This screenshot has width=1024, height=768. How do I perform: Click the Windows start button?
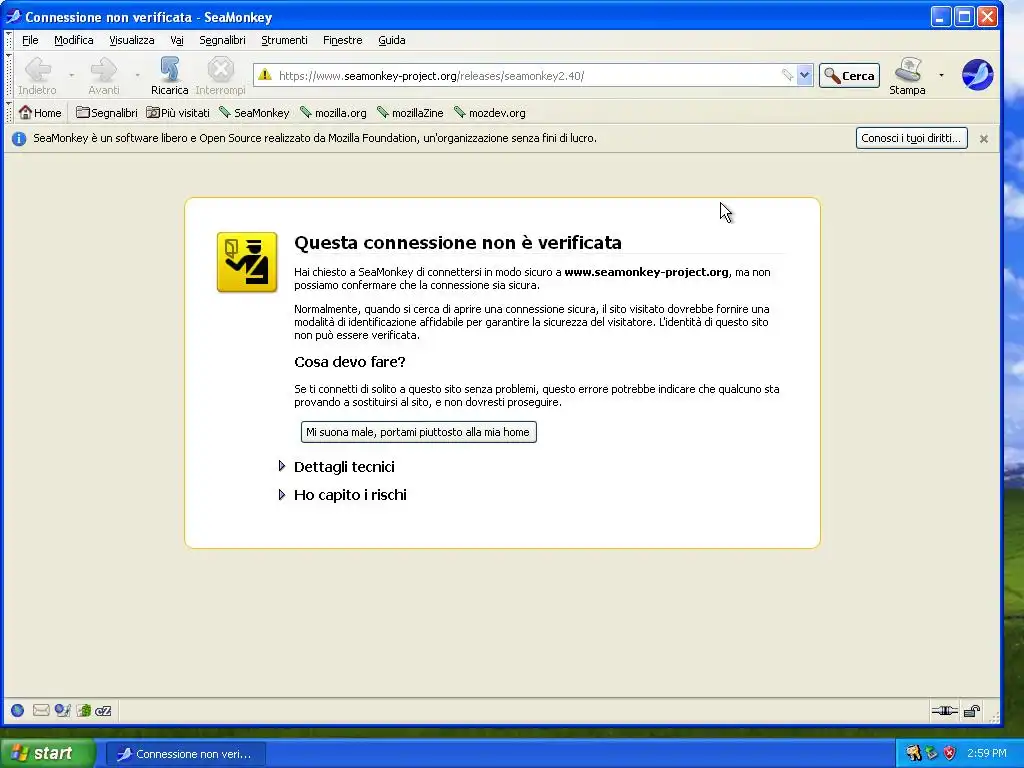pos(46,753)
